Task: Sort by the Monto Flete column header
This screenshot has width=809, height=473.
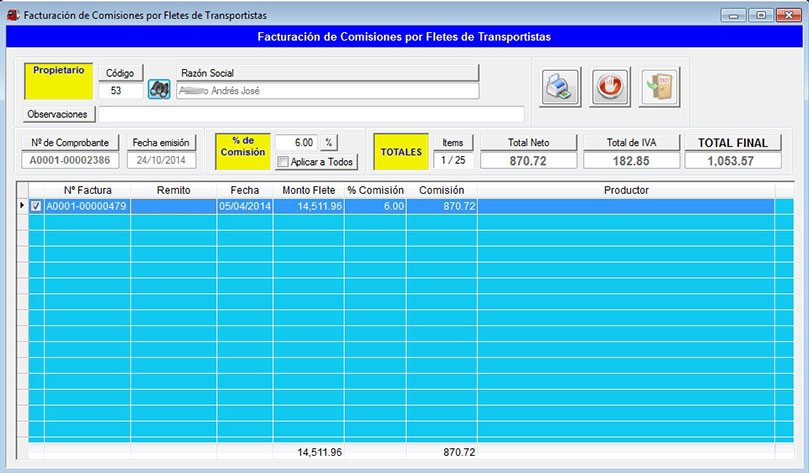Action: [308, 189]
